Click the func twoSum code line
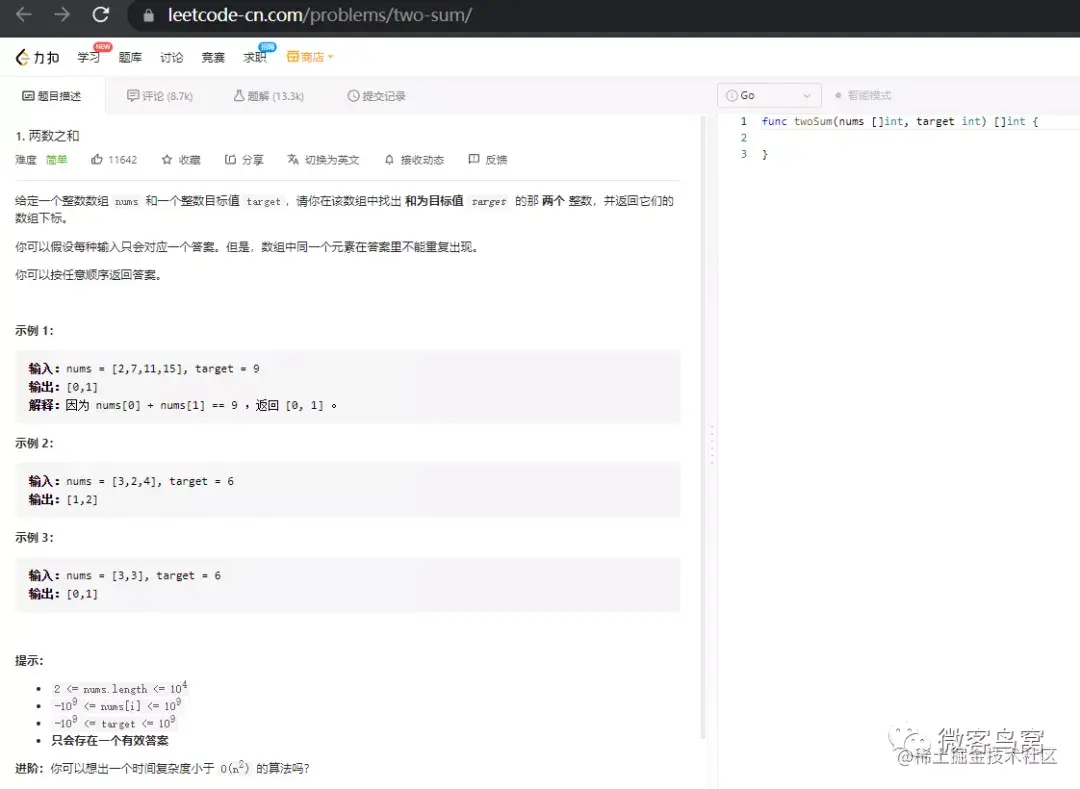The width and height of the screenshot is (1080, 789). (x=900, y=121)
